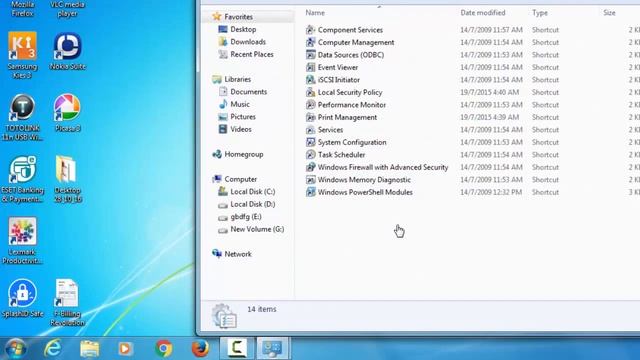
Task: Click the iSCSI Initiator icon
Action: coord(311,80)
